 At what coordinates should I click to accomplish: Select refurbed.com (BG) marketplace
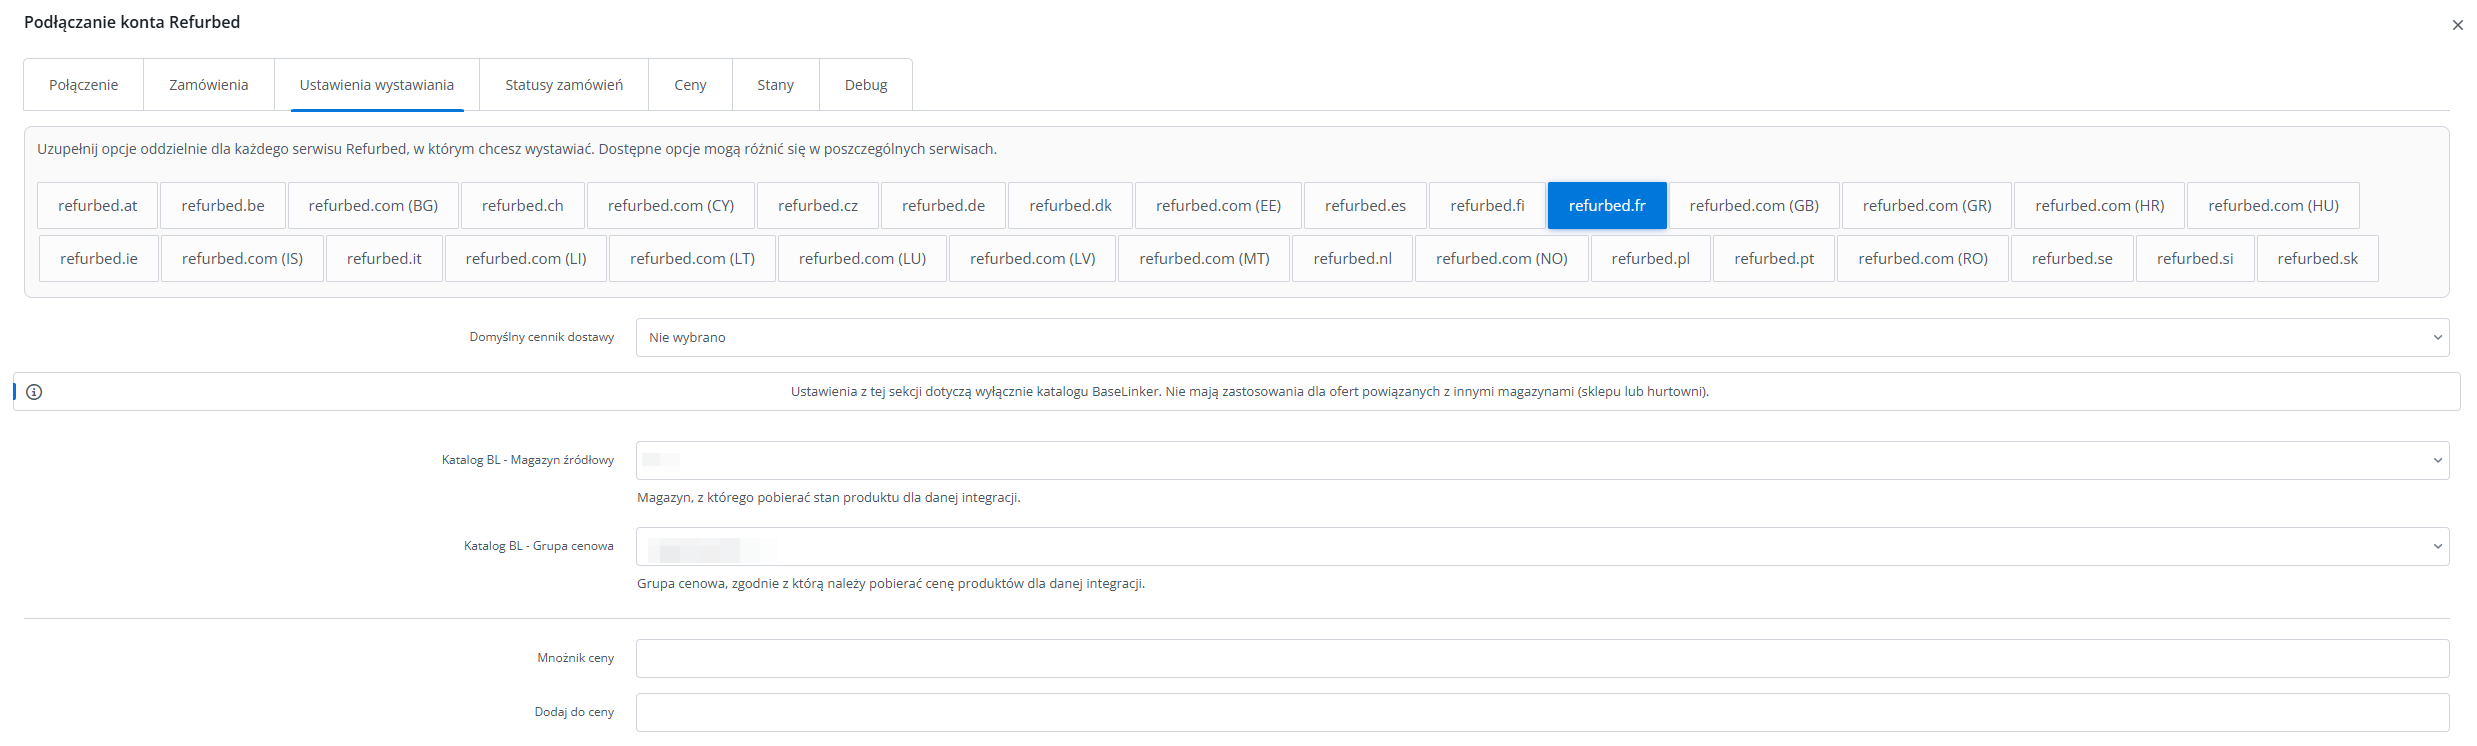(x=373, y=206)
